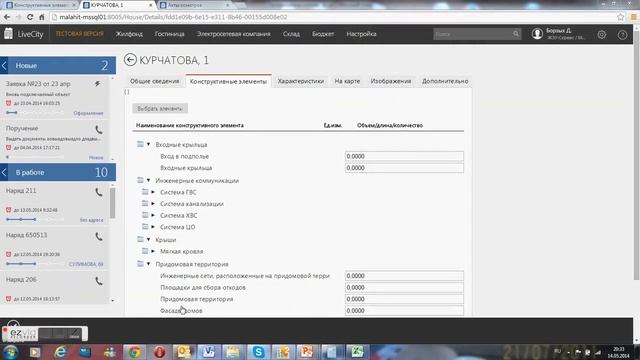Image resolution: width=640 pixels, height=360 pixels.
Task: Open the Электросетевая компания menu
Action: tap(233, 34)
